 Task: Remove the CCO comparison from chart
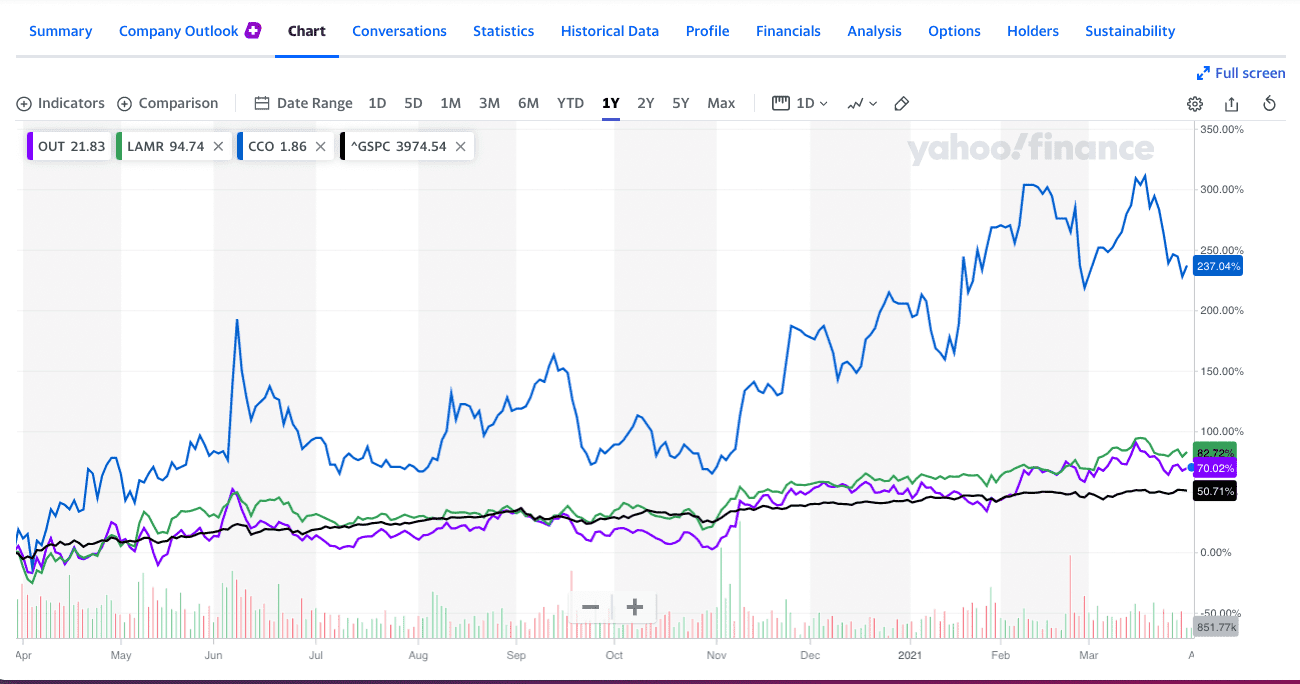(320, 146)
